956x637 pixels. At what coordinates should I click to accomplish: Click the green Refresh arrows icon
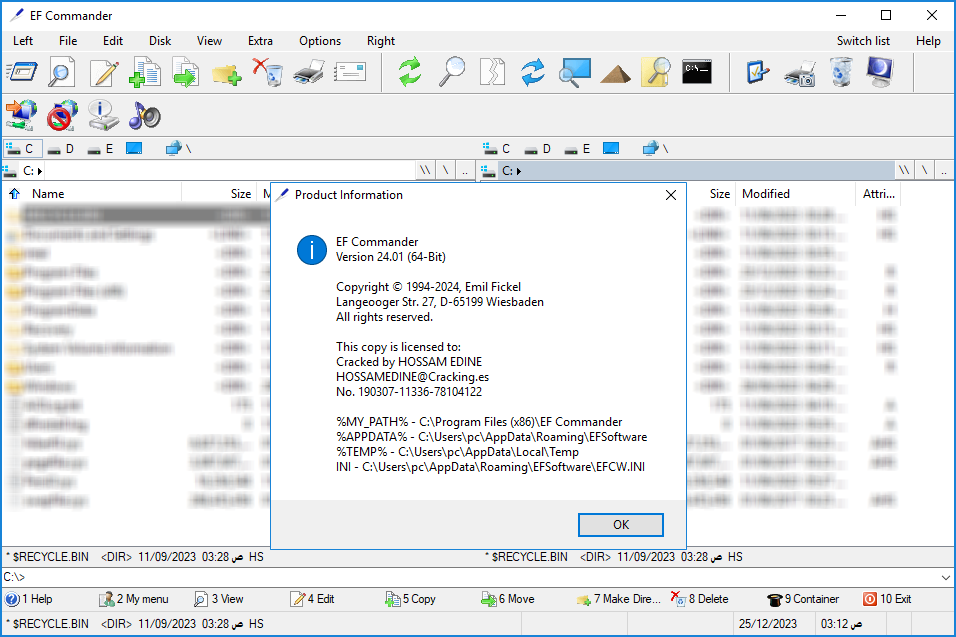point(410,73)
